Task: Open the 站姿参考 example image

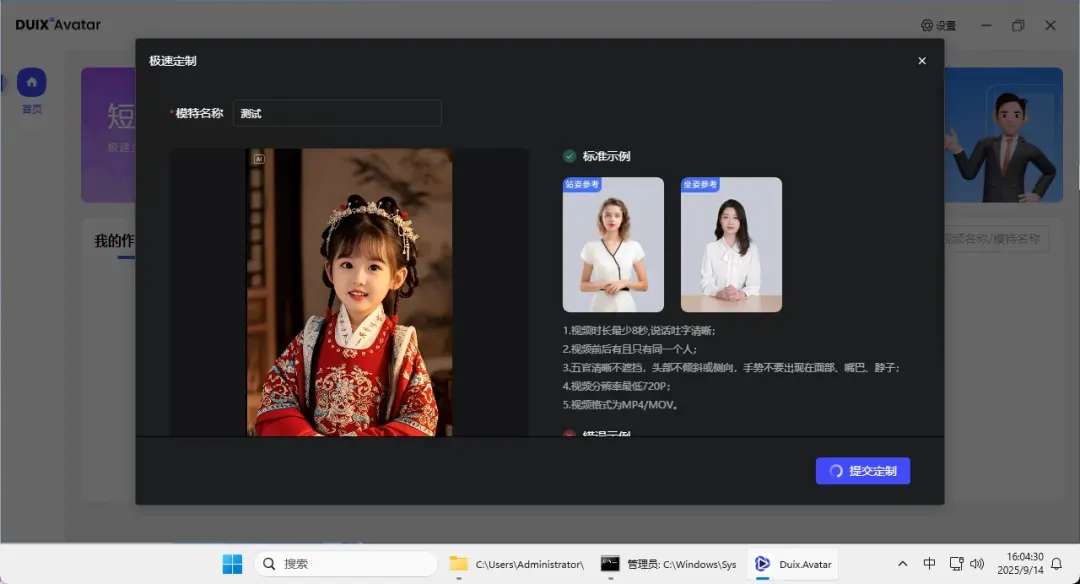Action: [613, 245]
